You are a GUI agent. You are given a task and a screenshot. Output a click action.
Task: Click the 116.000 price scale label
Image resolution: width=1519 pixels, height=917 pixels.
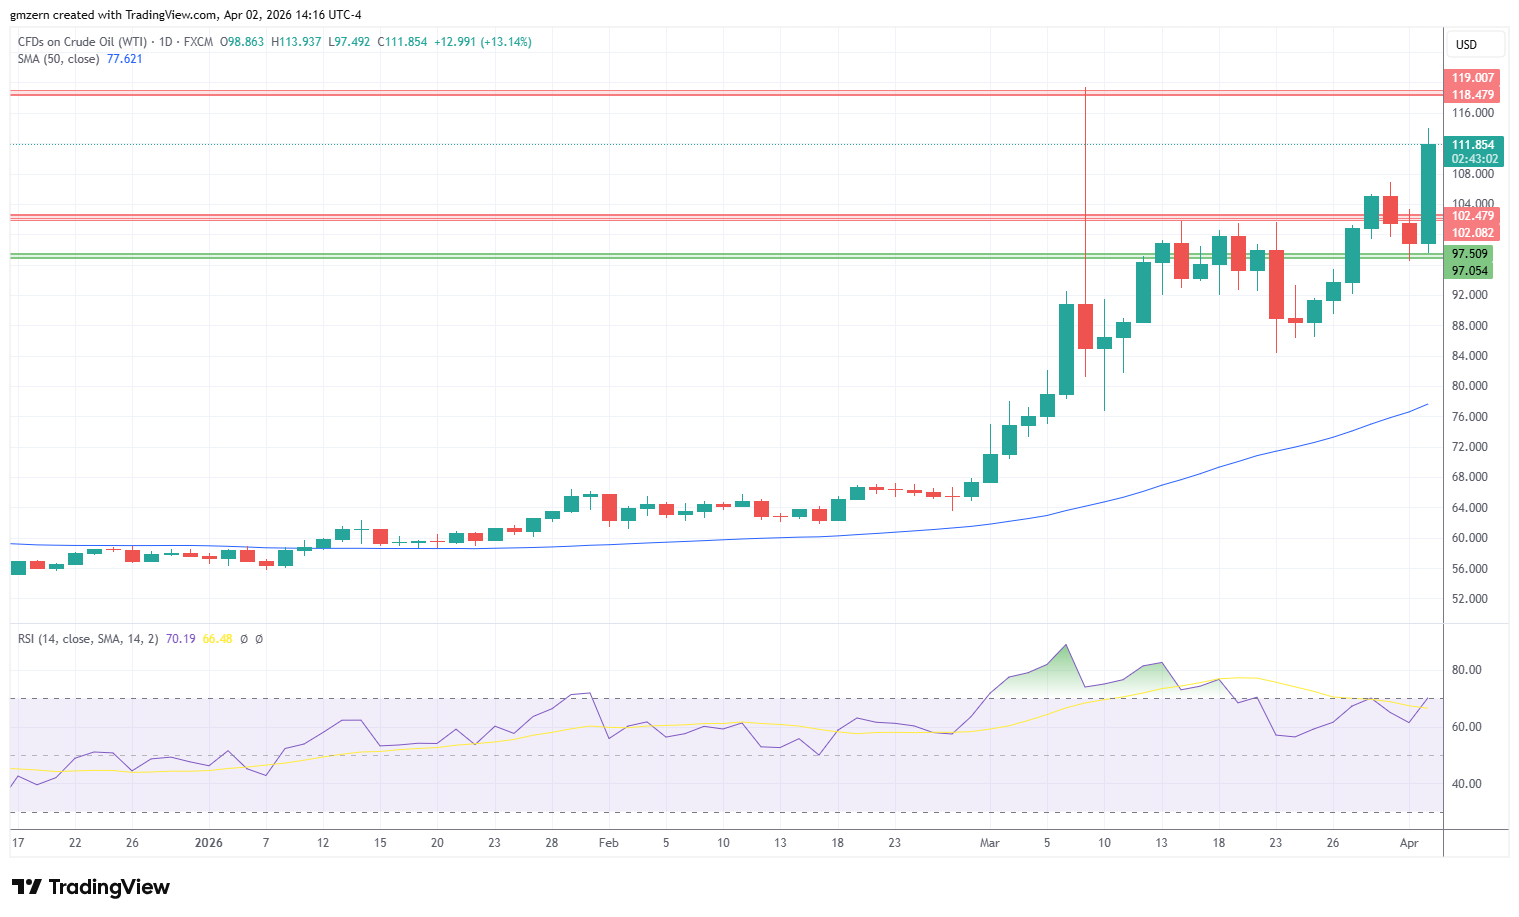click(x=1473, y=113)
